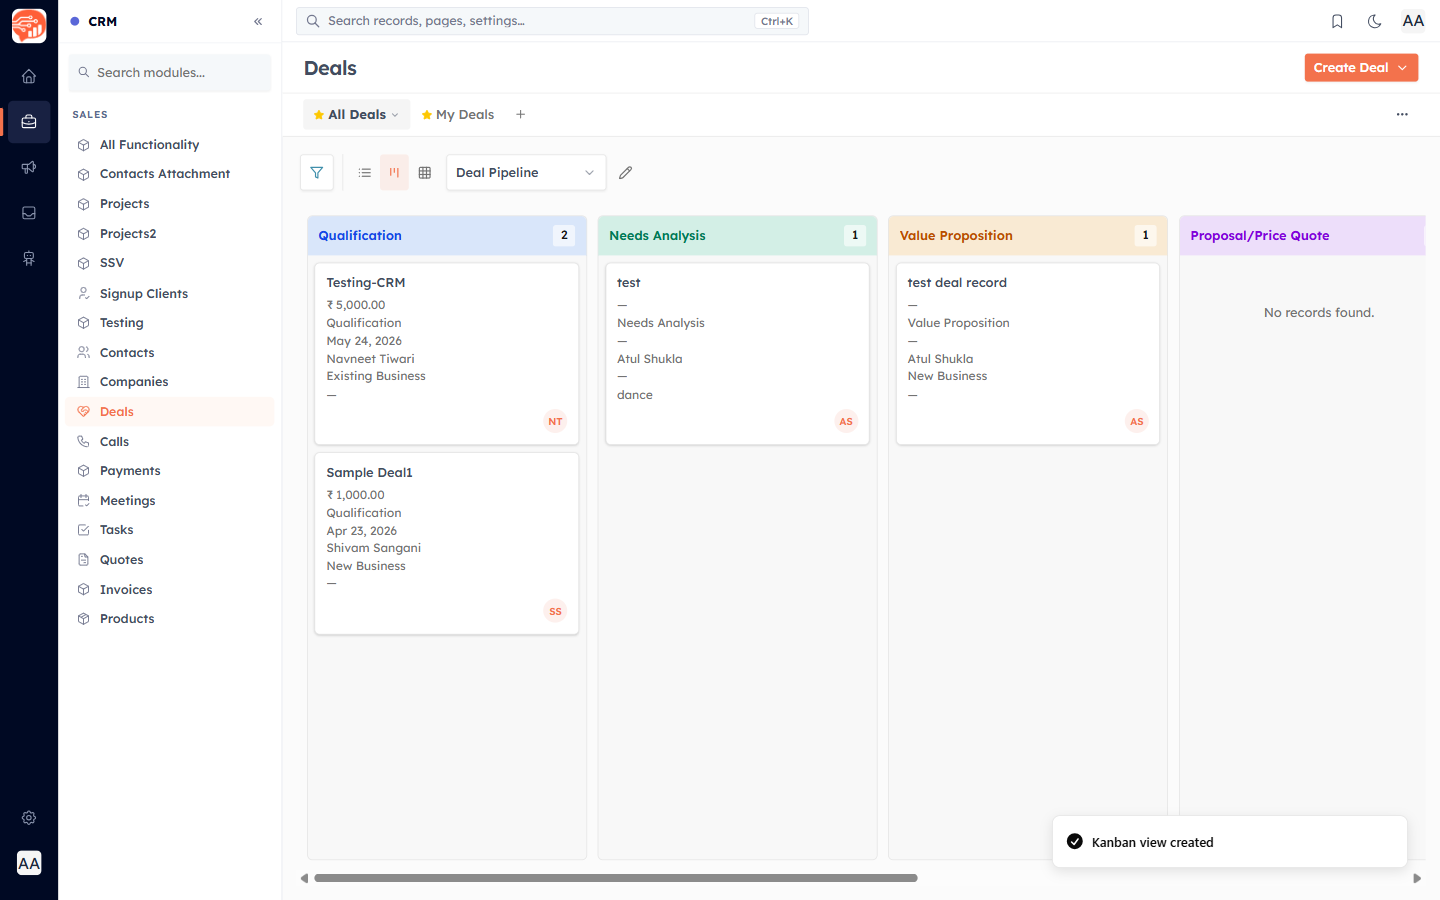The width and height of the screenshot is (1440, 900).
Task: Click AS avatar on test deal record card
Action: tap(1137, 422)
